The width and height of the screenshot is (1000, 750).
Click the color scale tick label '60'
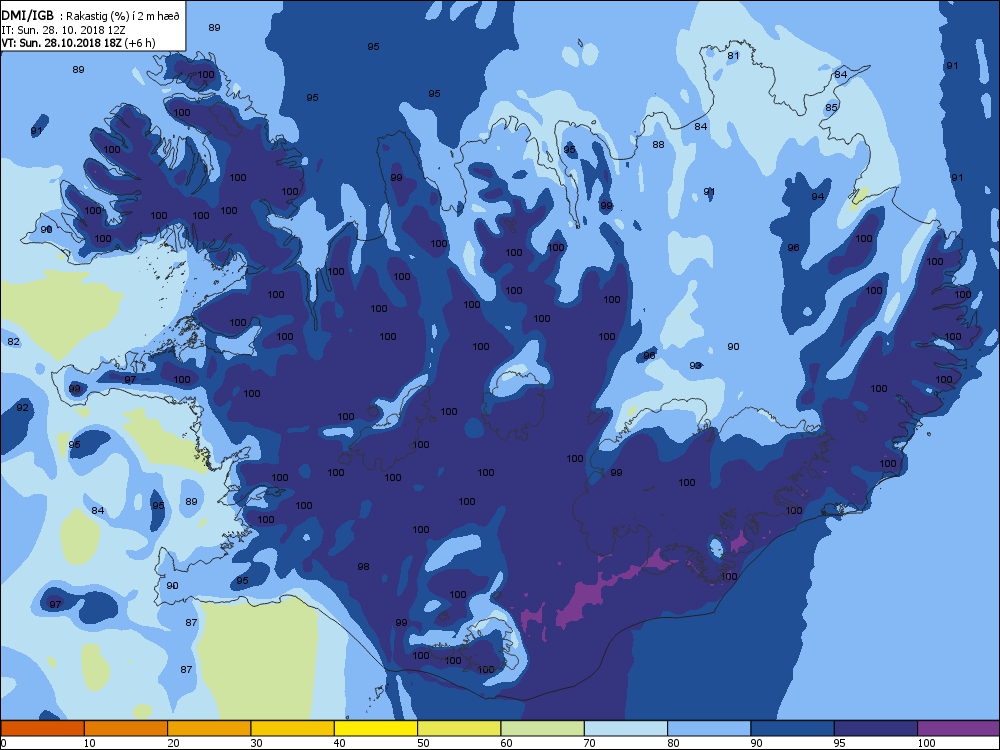click(x=506, y=743)
